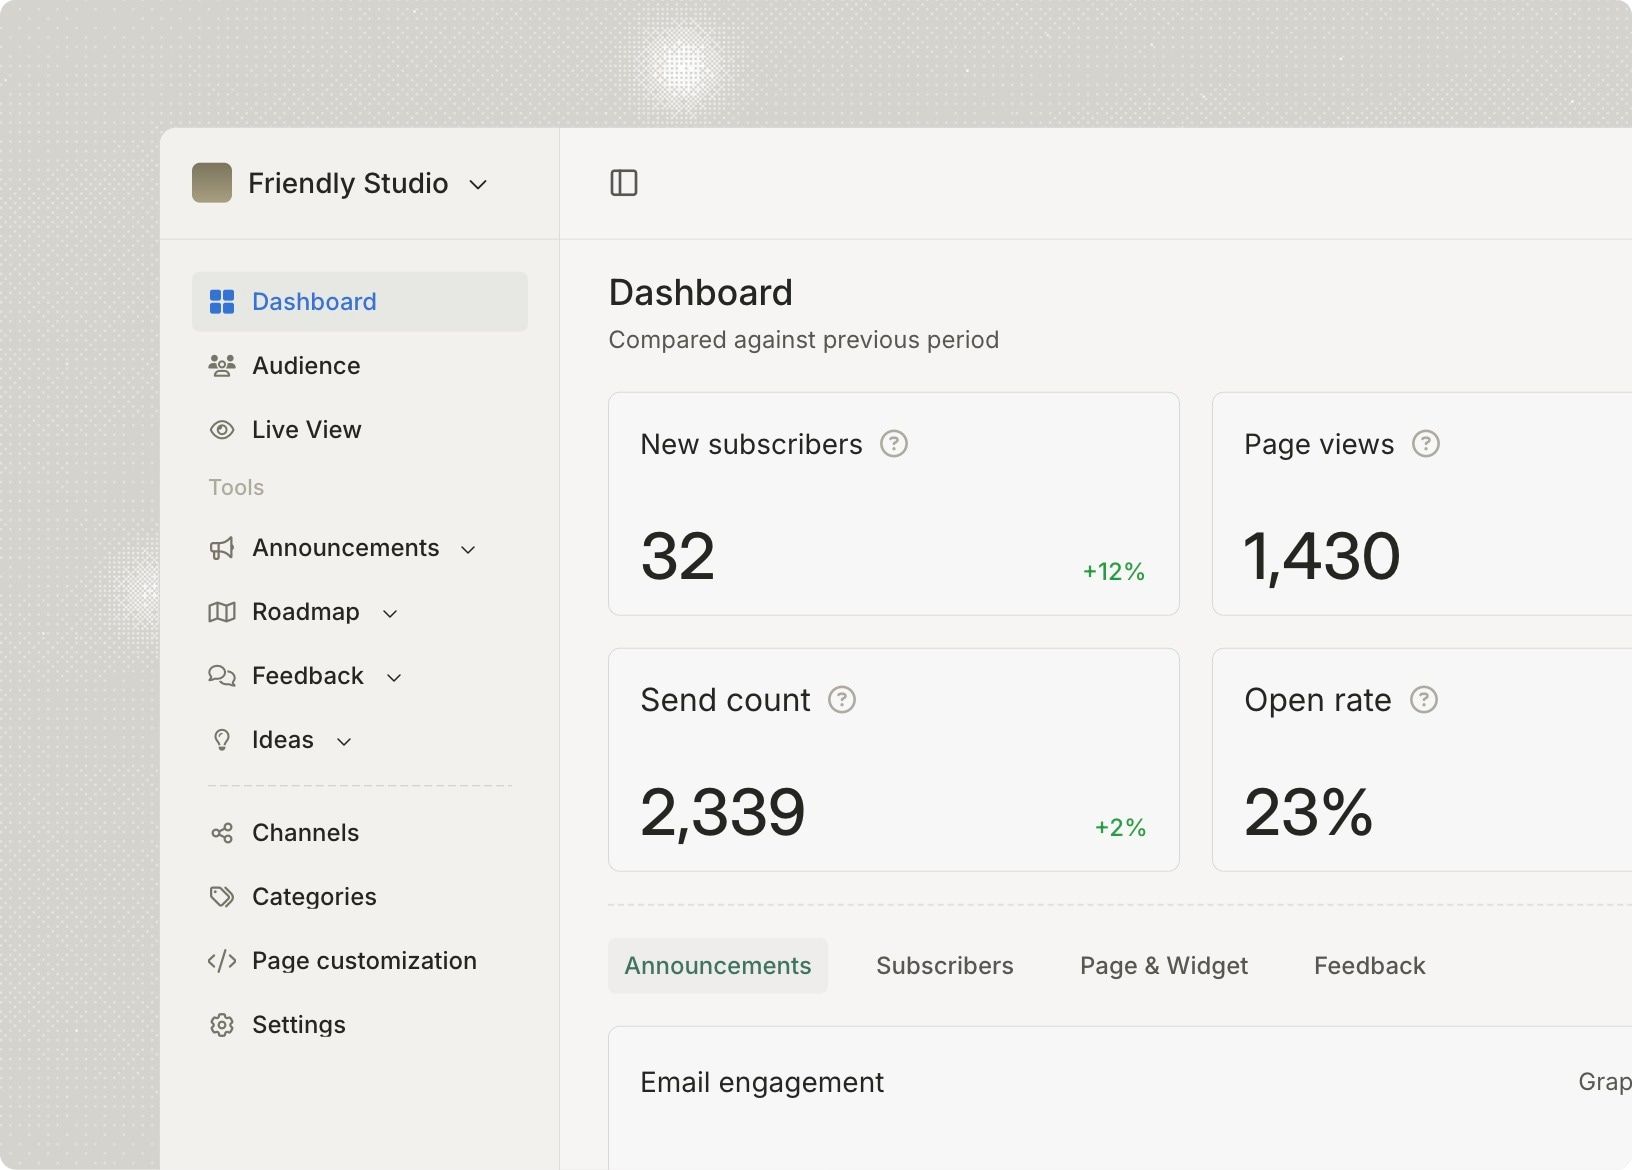Open the Categories page
Screen dimensions: 1632x1170
click(x=314, y=897)
